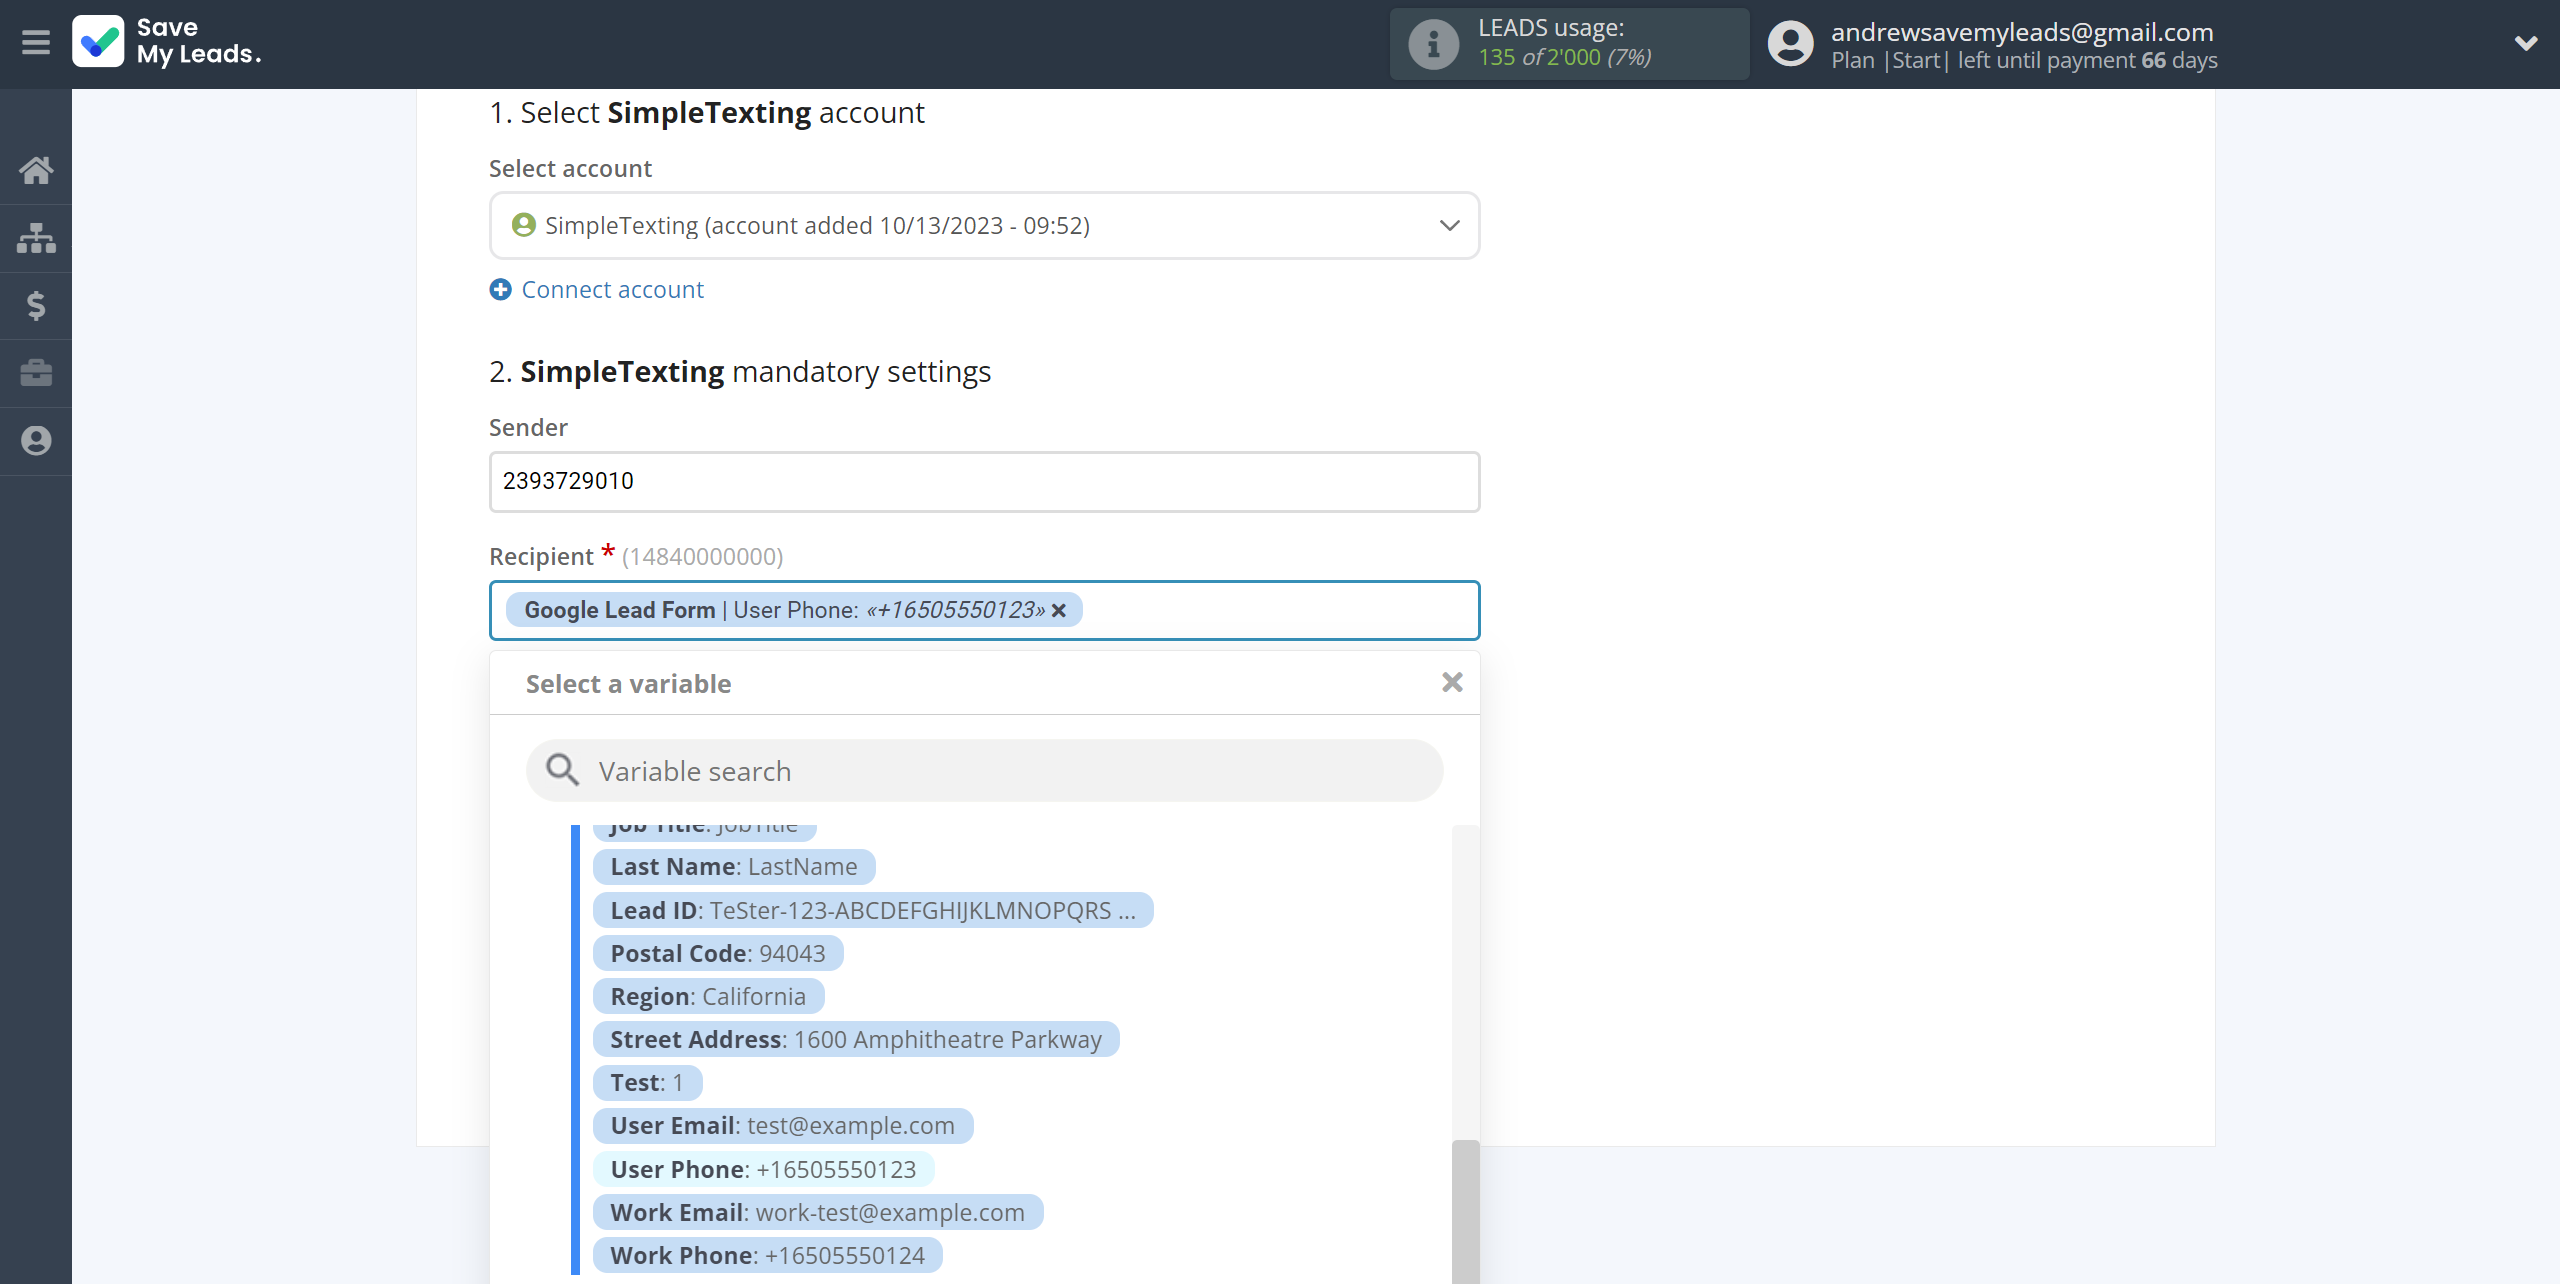Select the Lead ID variable
The width and height of the screenshot is (2560, 1284).
pos(873,910)
